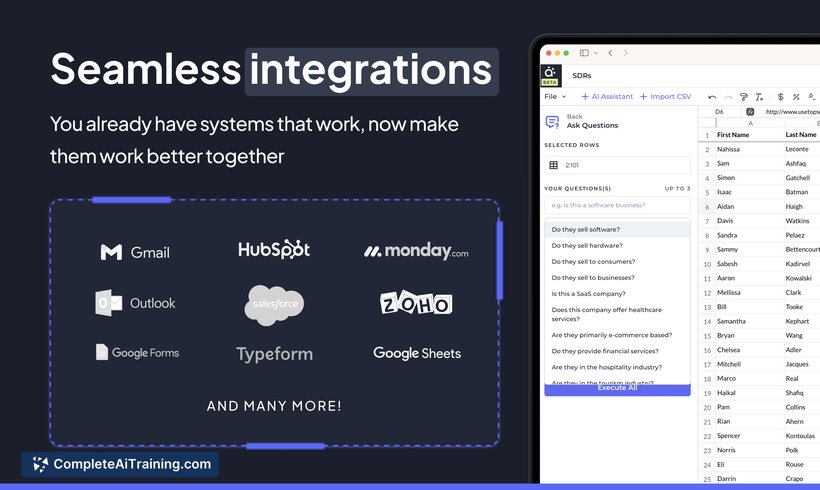Click the formula bar URL text
The image size is (820, 490).
[792, 111]
